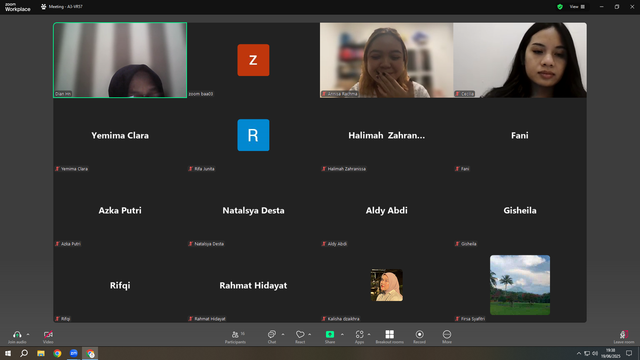The height and width of the screenshot is (360, 640).
Task: Click the Join audio headphone icon
Action: pos(17,334)
